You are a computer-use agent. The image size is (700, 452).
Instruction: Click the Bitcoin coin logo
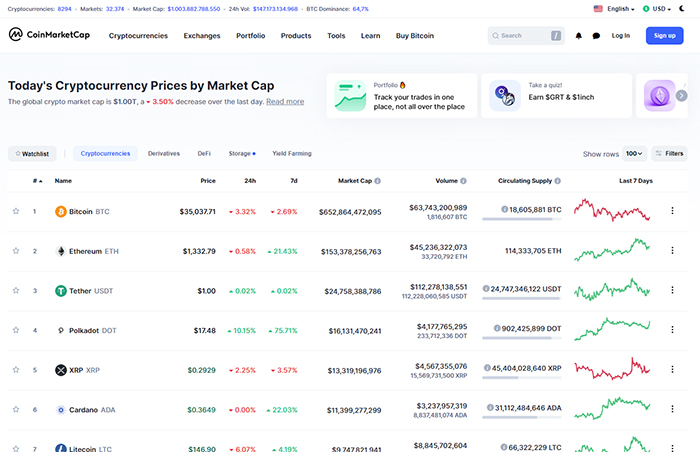[61, 211]
